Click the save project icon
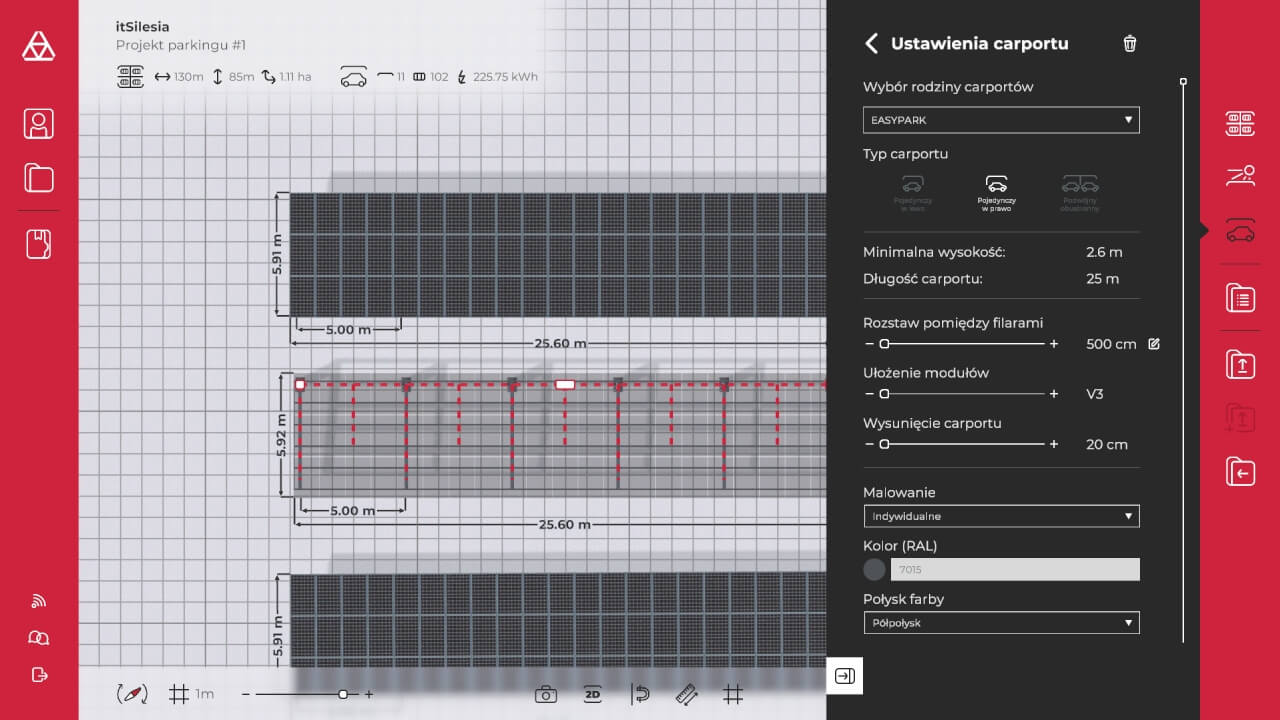Viewport: 1280px width, 720px height. click(39, 244)
